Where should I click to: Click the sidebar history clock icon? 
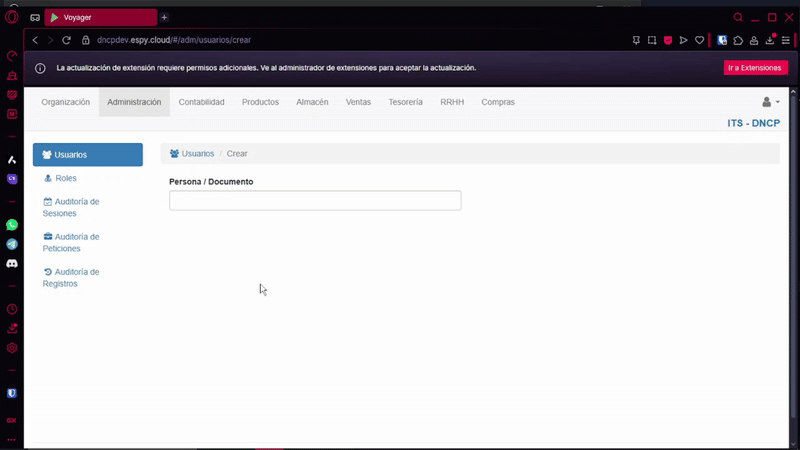(12, 310)
